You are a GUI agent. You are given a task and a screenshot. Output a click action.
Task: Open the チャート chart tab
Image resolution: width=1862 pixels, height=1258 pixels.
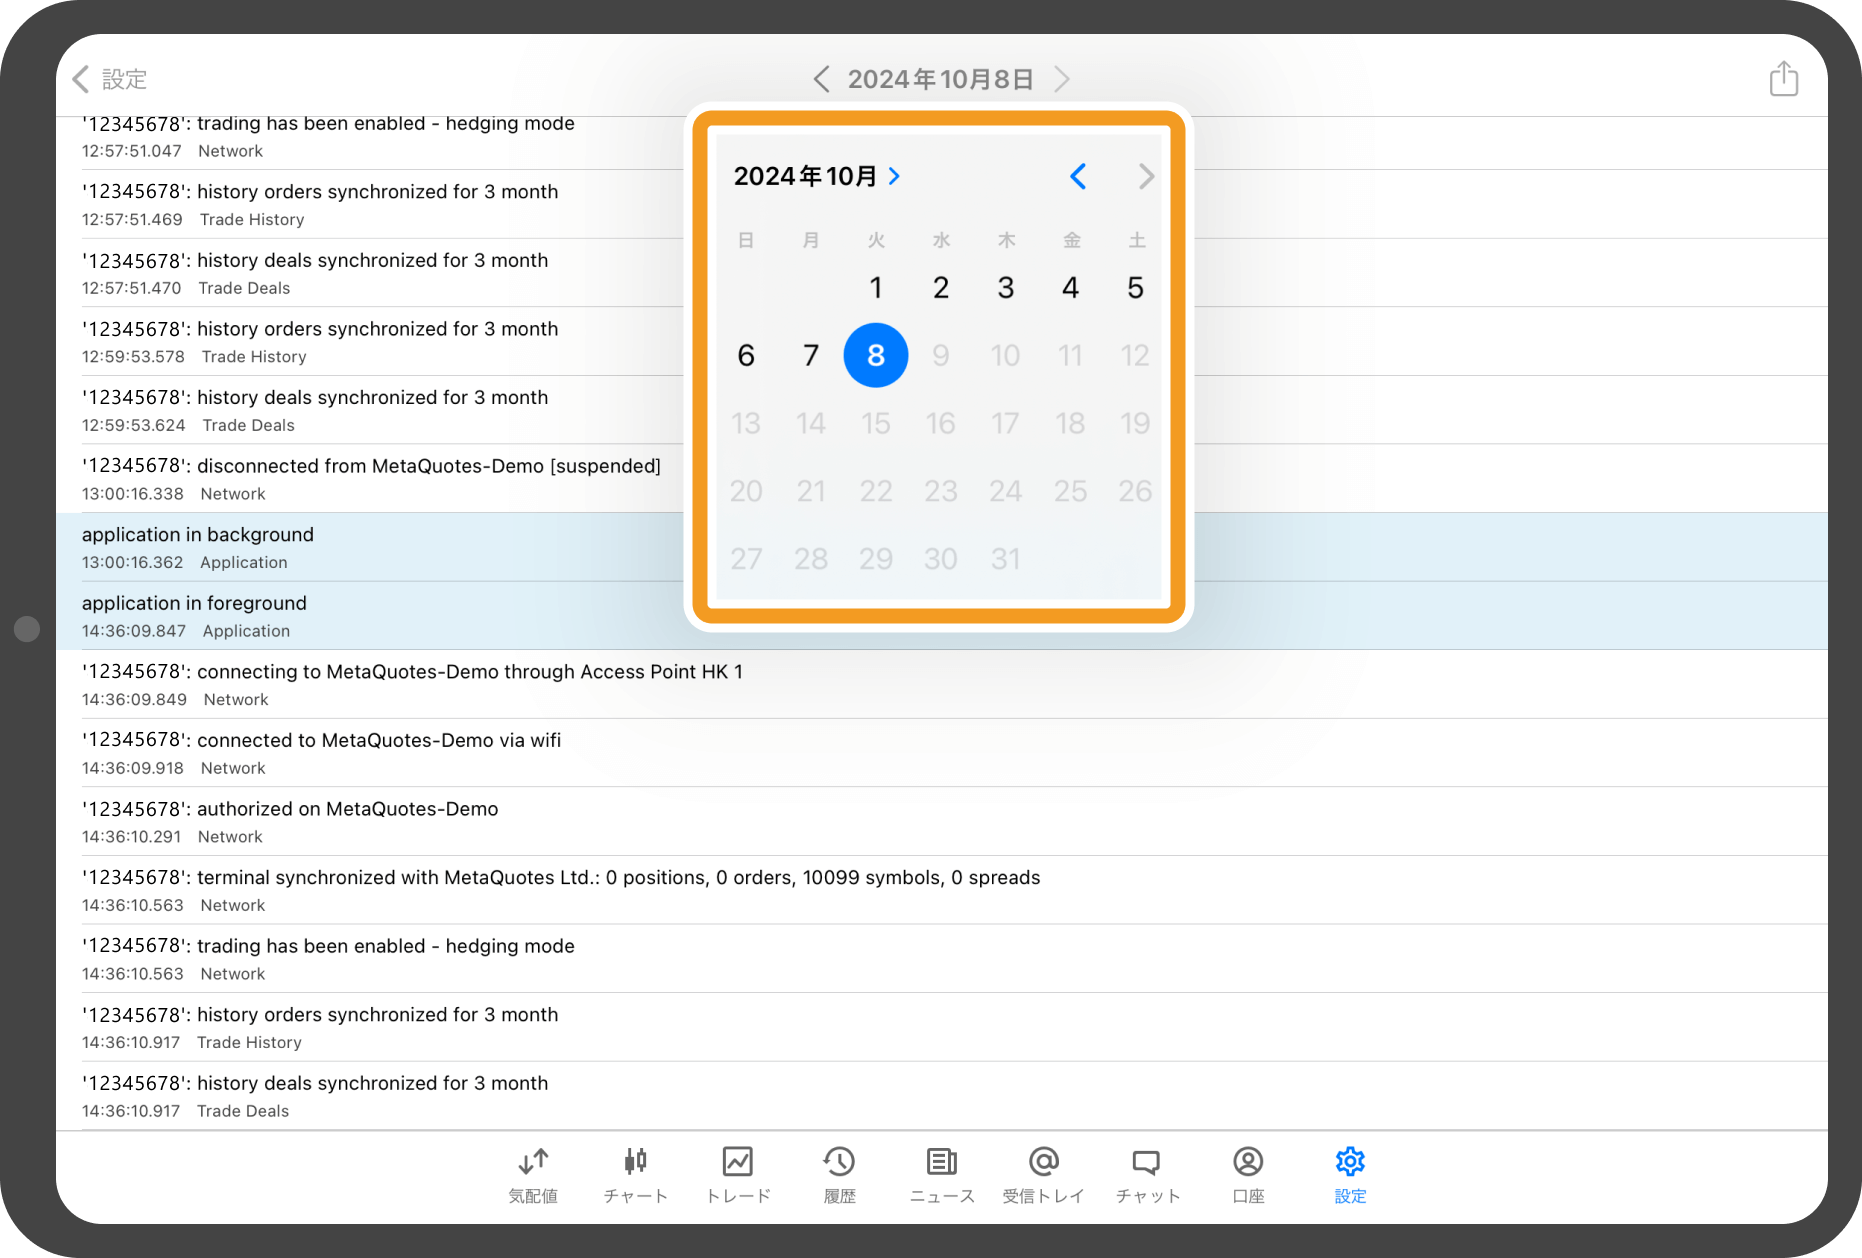tap(635, 1175)
